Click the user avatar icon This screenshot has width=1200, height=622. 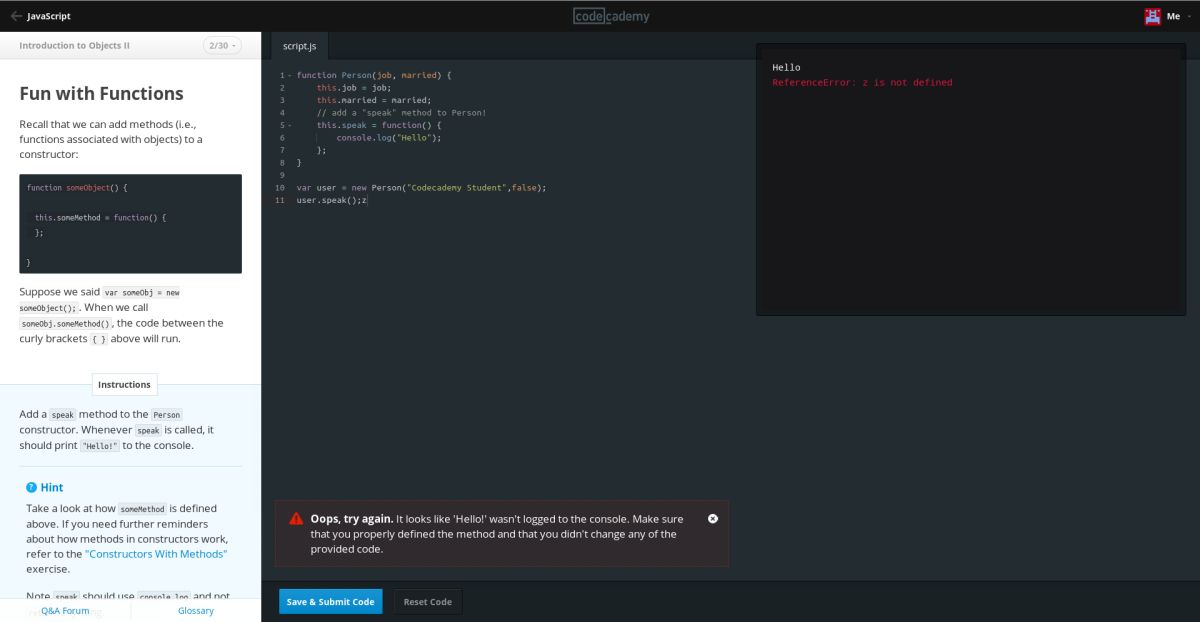point(1152,16)
